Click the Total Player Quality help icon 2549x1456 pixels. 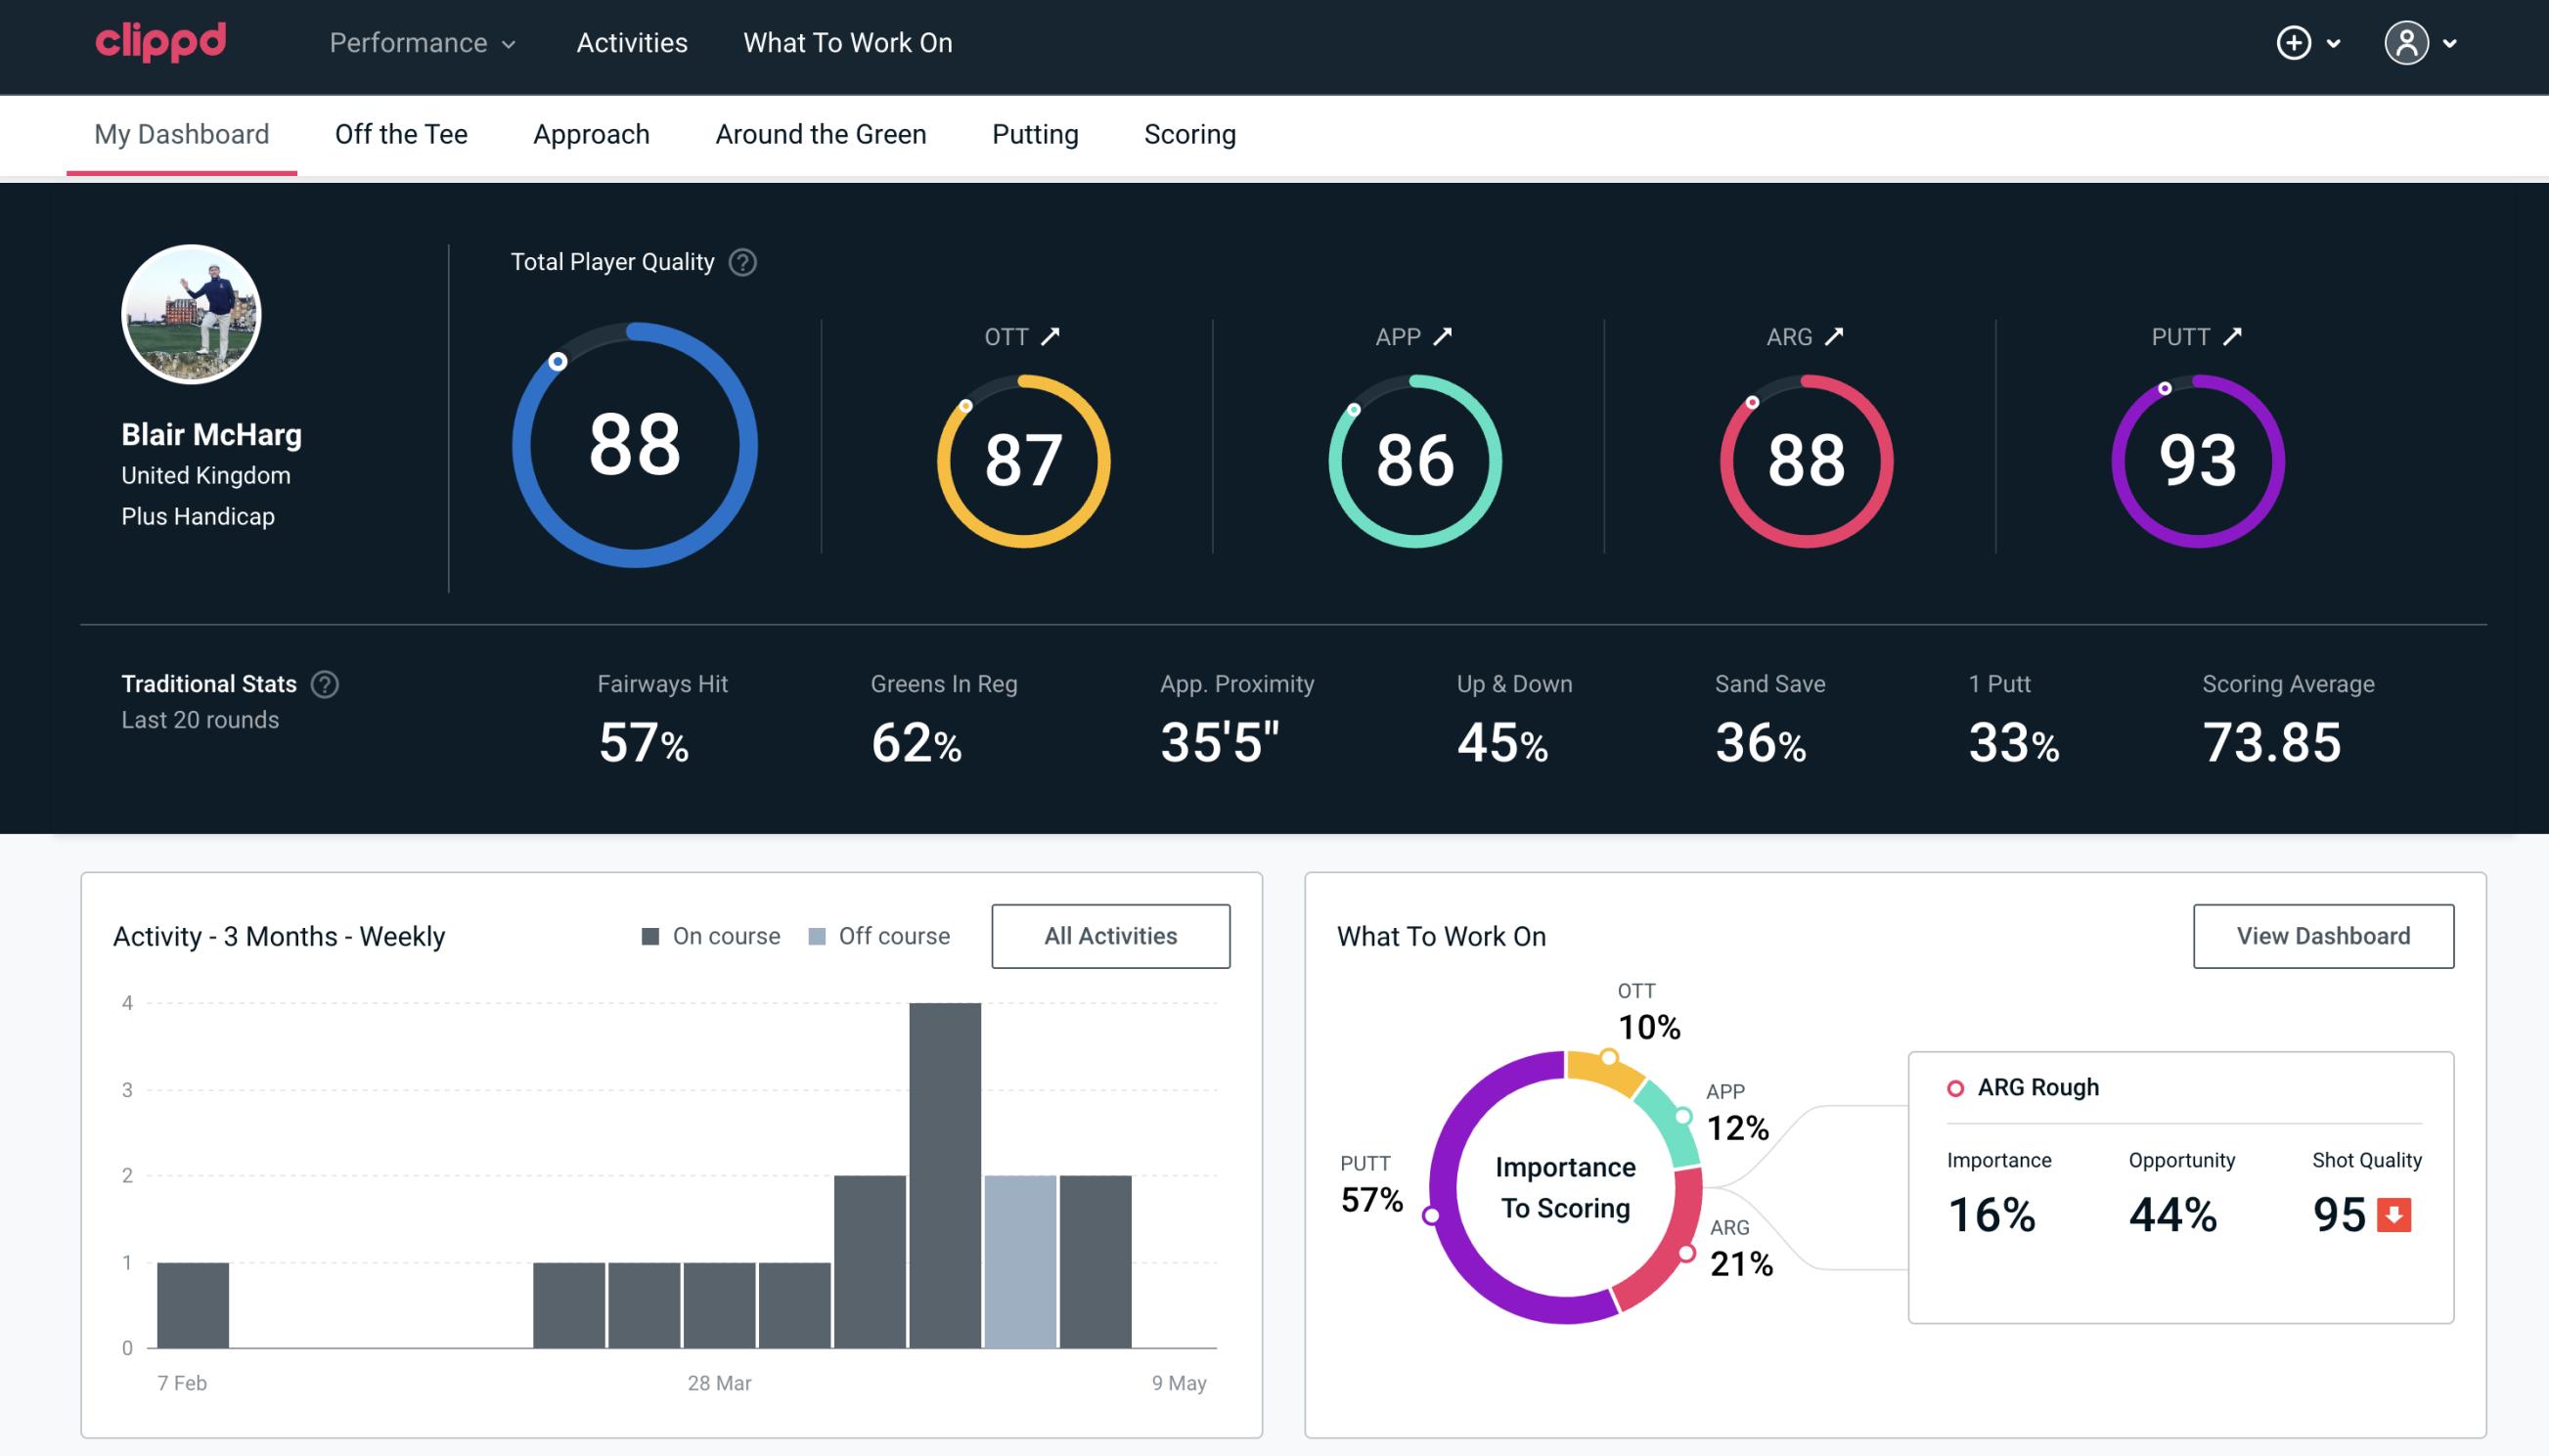point(740,262)
